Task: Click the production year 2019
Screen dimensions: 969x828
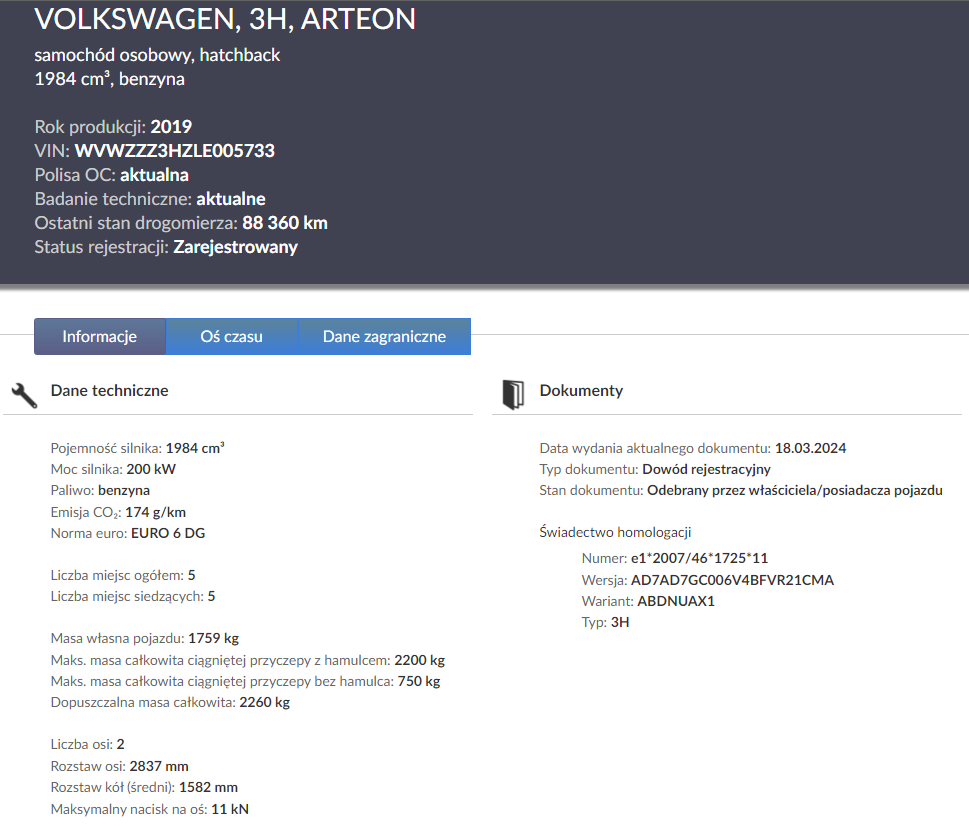Action: [171, 127]
